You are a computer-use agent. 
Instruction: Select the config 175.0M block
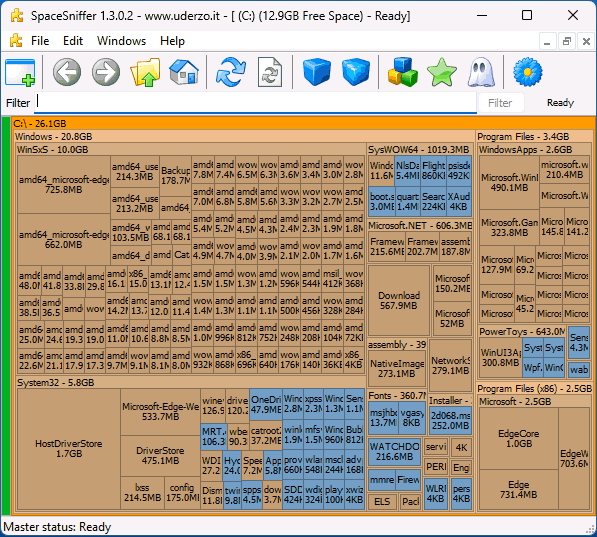coord(183,492)
